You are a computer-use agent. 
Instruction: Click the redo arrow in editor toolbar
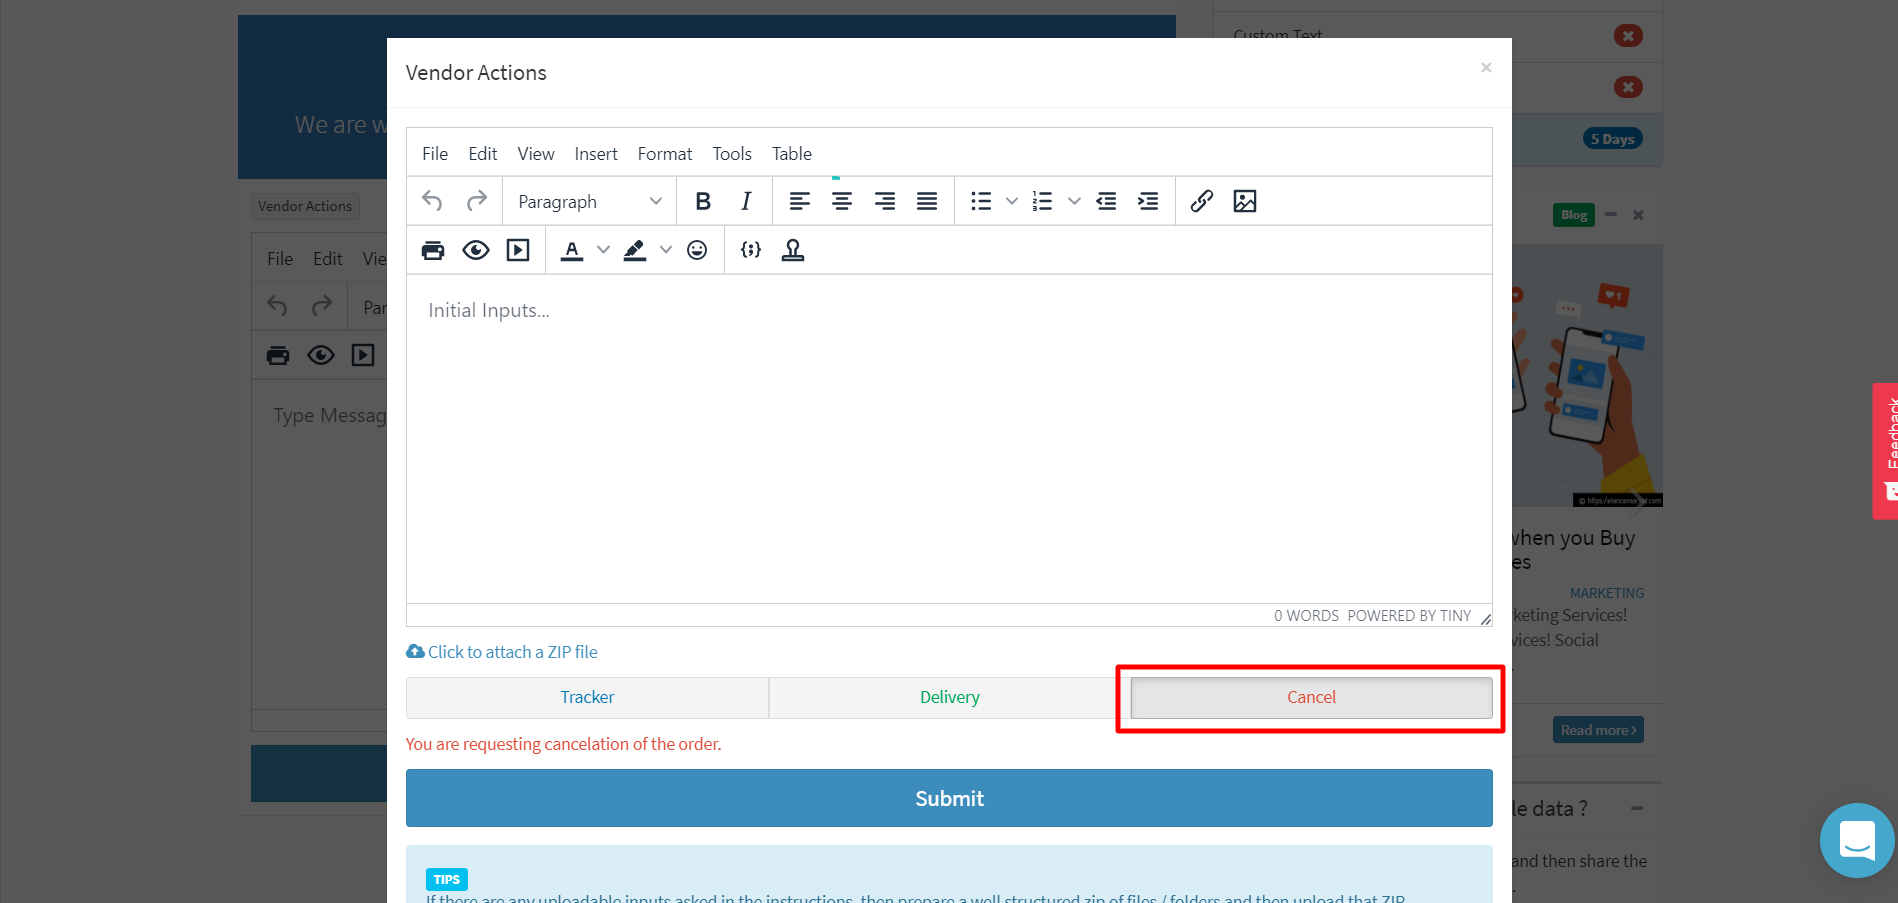click(x=477, y=201)
